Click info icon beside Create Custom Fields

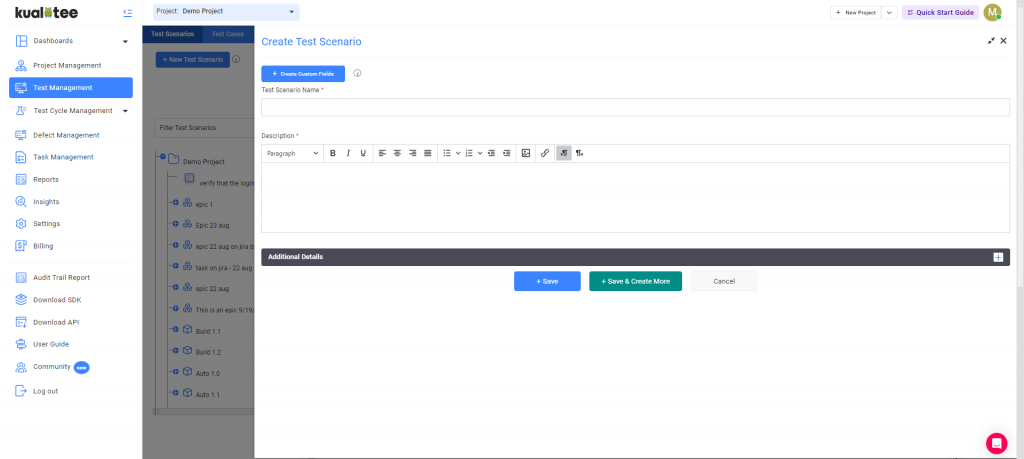click(x=357, y=74)
